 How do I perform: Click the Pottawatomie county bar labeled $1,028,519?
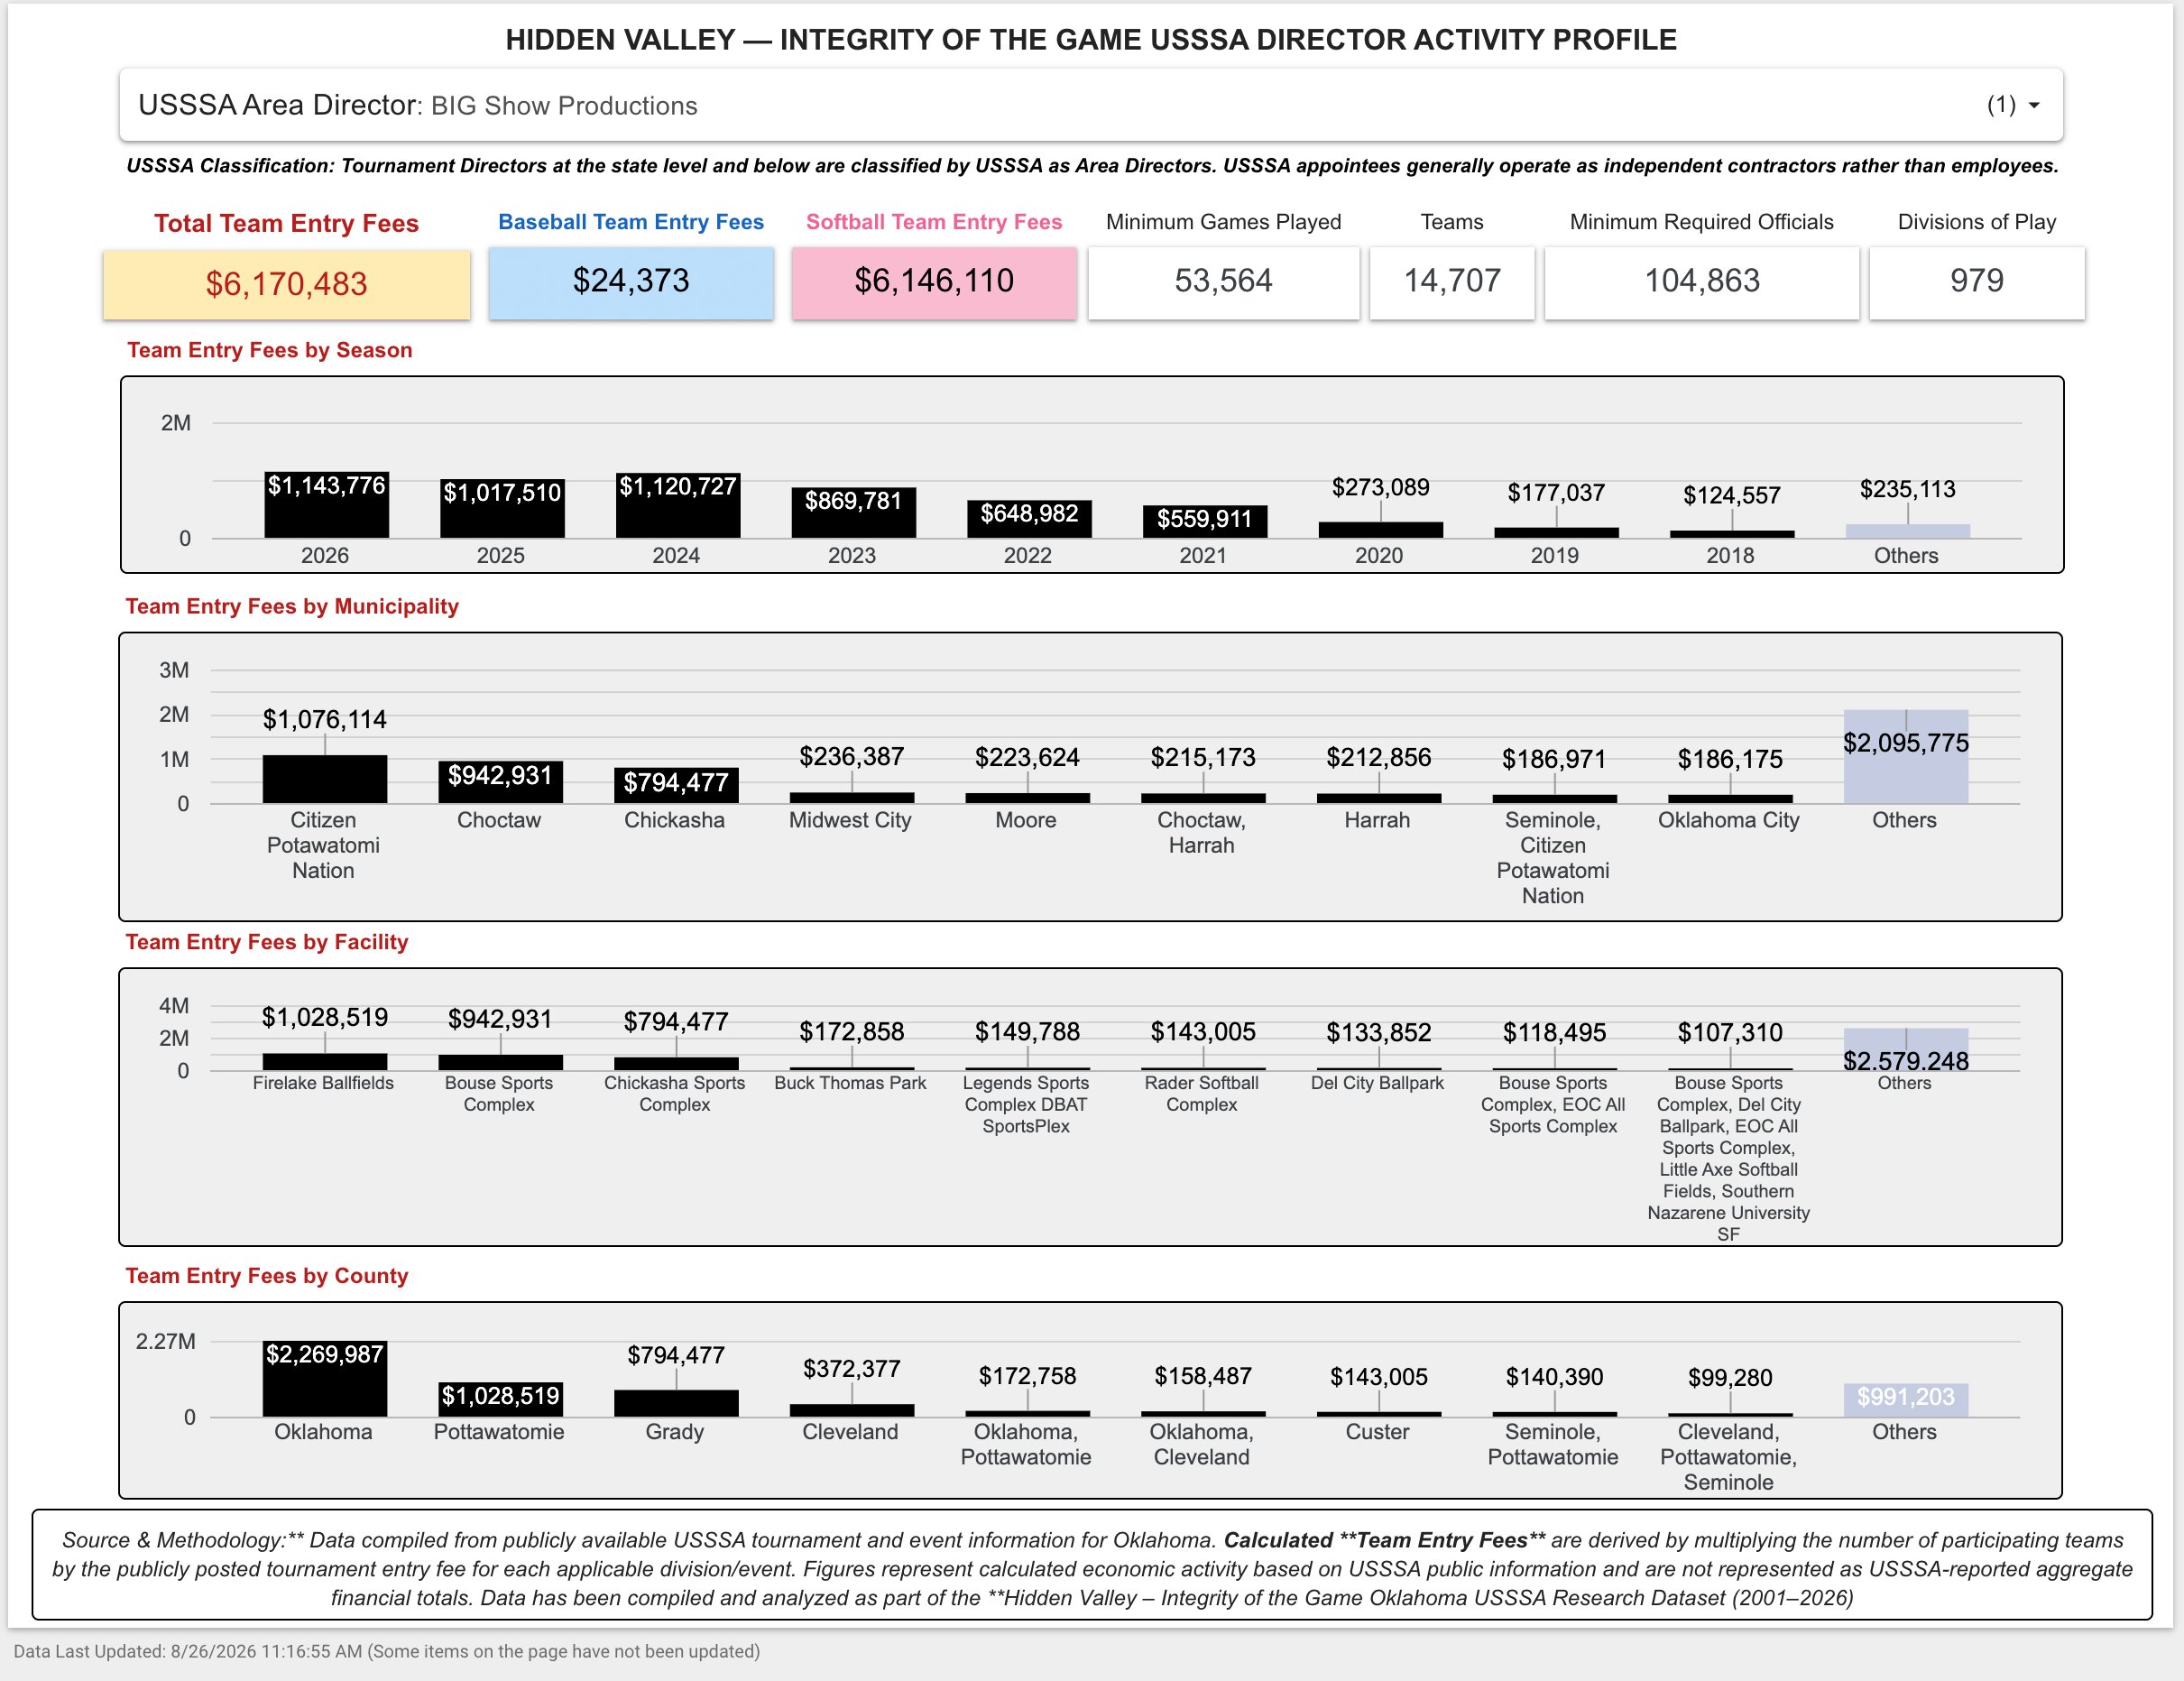500,1399
